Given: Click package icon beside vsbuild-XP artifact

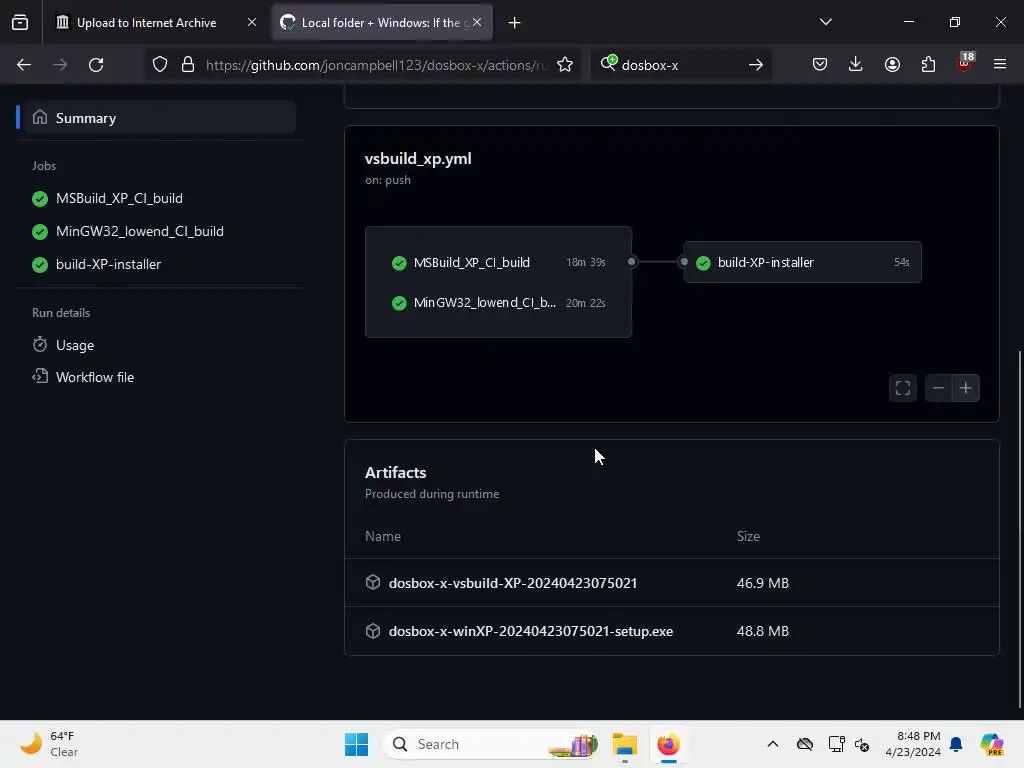Looking at the screenshot, I should pos(373,583).
